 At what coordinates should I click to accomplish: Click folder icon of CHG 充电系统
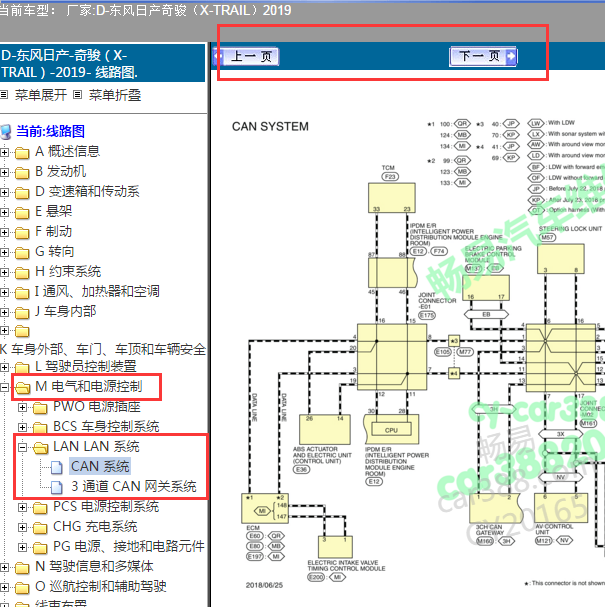pyautogui.click(x=40, y=528)
